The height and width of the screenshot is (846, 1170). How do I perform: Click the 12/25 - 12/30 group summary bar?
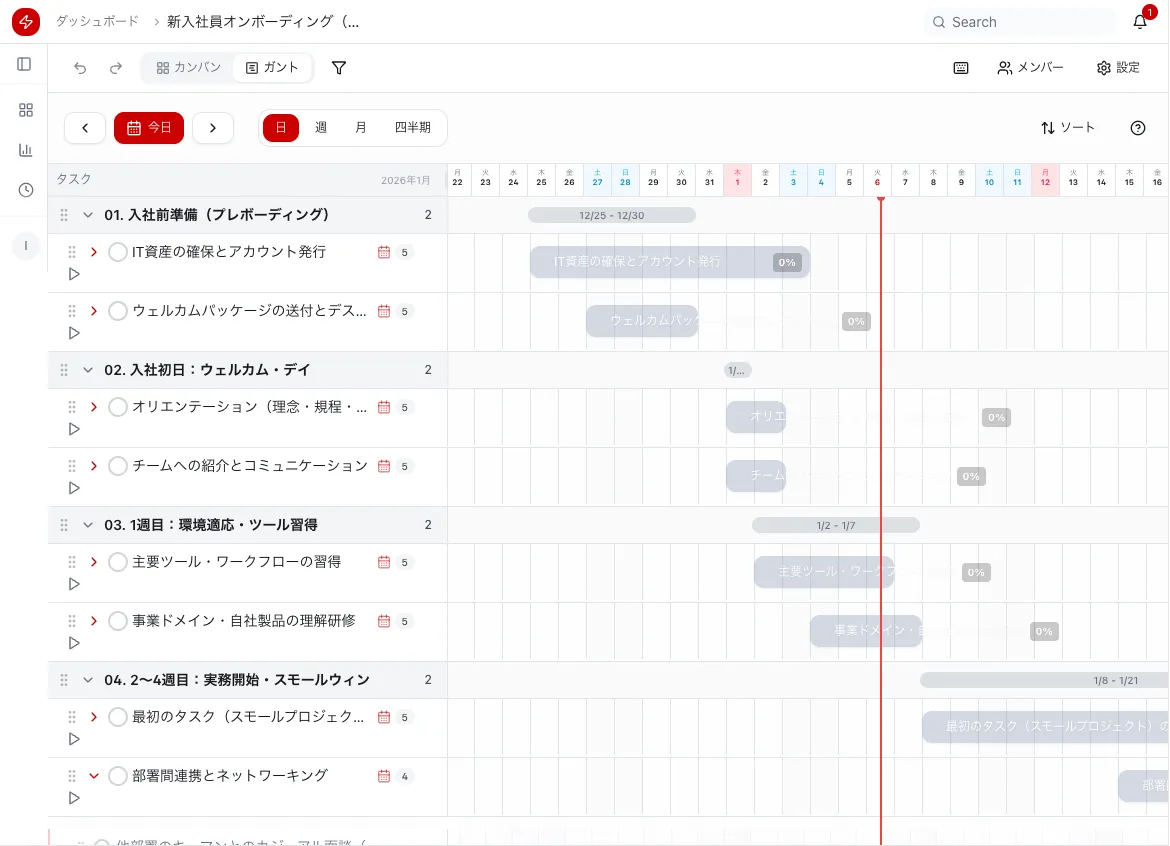click(x=612, y=216)
